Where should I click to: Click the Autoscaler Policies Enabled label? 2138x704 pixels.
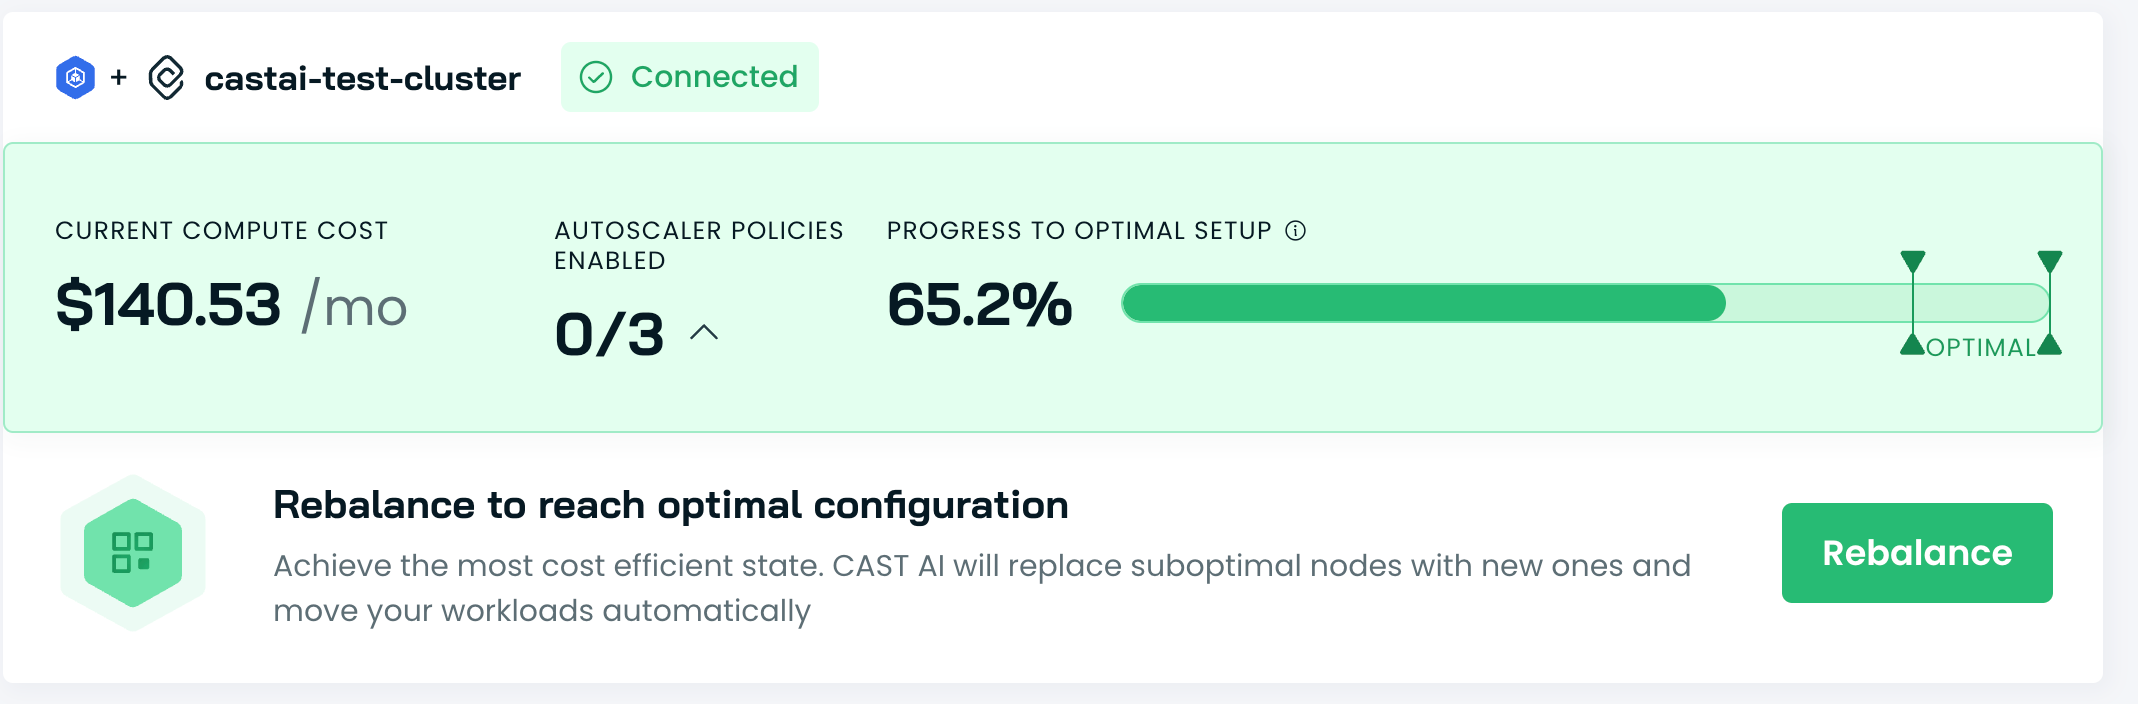tap(698, 245)
